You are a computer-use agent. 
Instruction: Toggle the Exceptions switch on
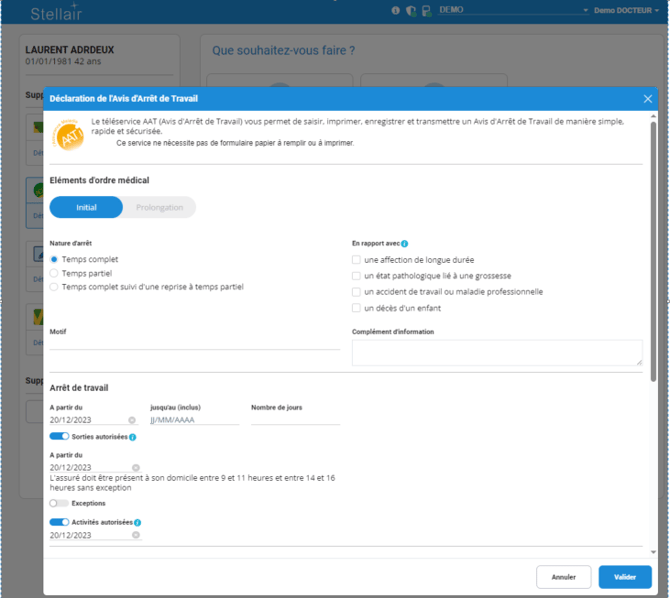tap(59, 504)
